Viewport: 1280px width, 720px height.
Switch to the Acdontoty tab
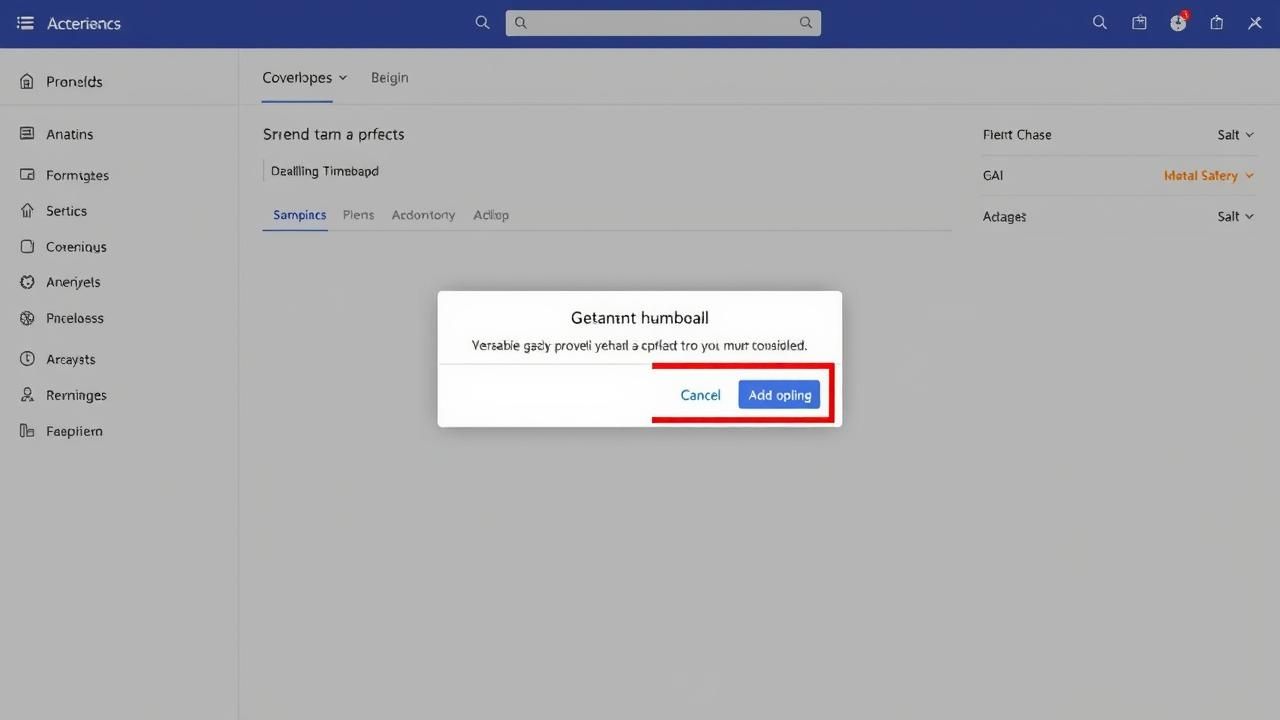tap(423, 215)
